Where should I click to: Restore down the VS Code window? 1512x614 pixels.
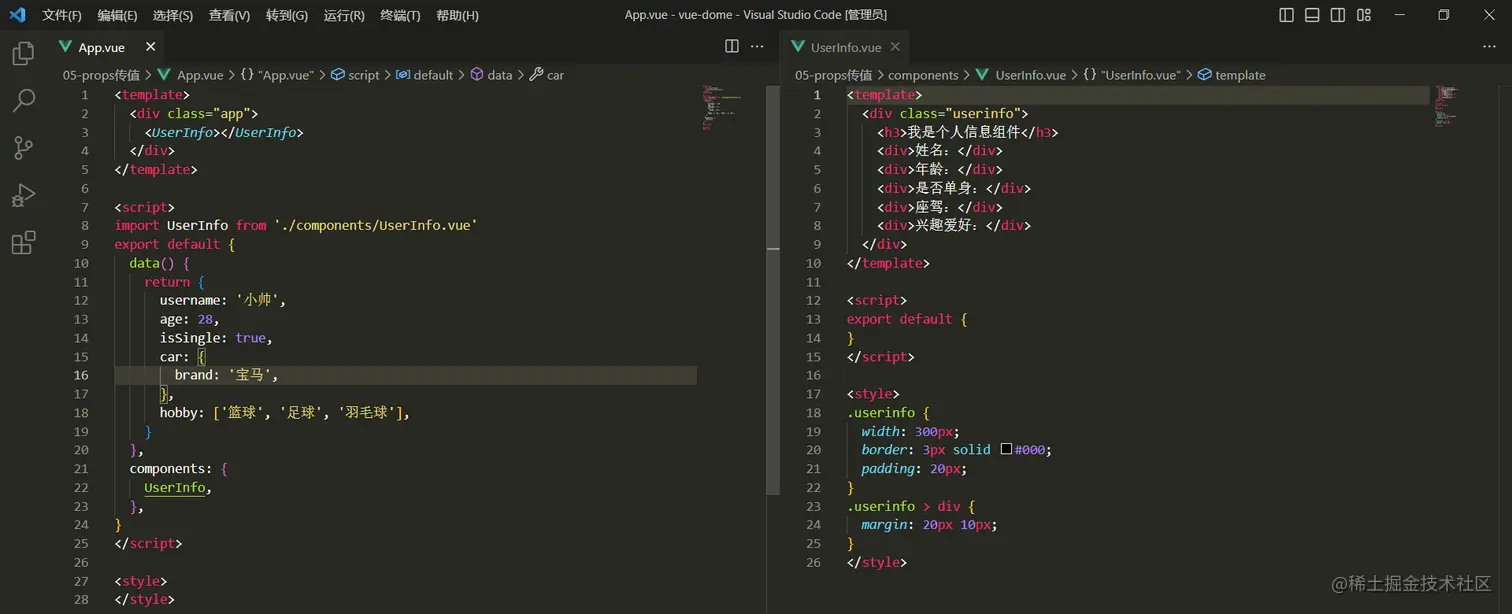click(x=1443, y=15)
